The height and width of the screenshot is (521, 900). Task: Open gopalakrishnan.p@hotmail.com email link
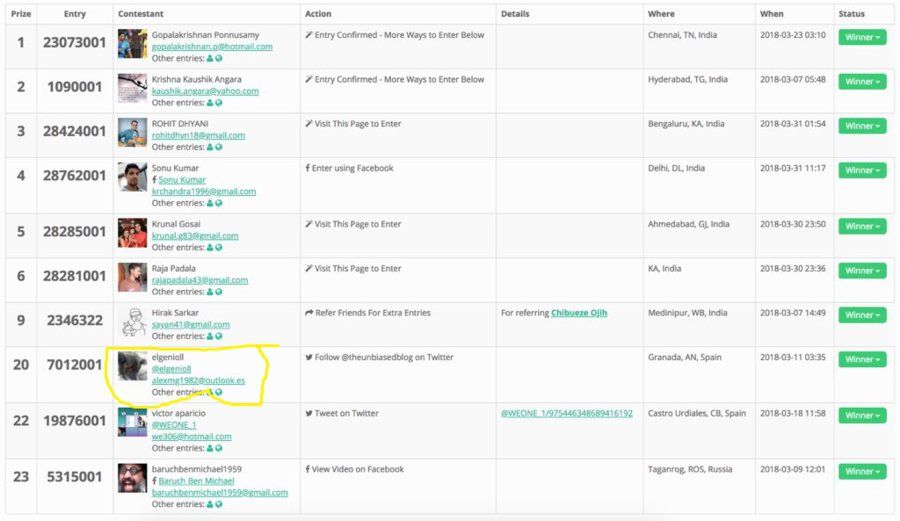pyautogui.click(x=212, y=46)
